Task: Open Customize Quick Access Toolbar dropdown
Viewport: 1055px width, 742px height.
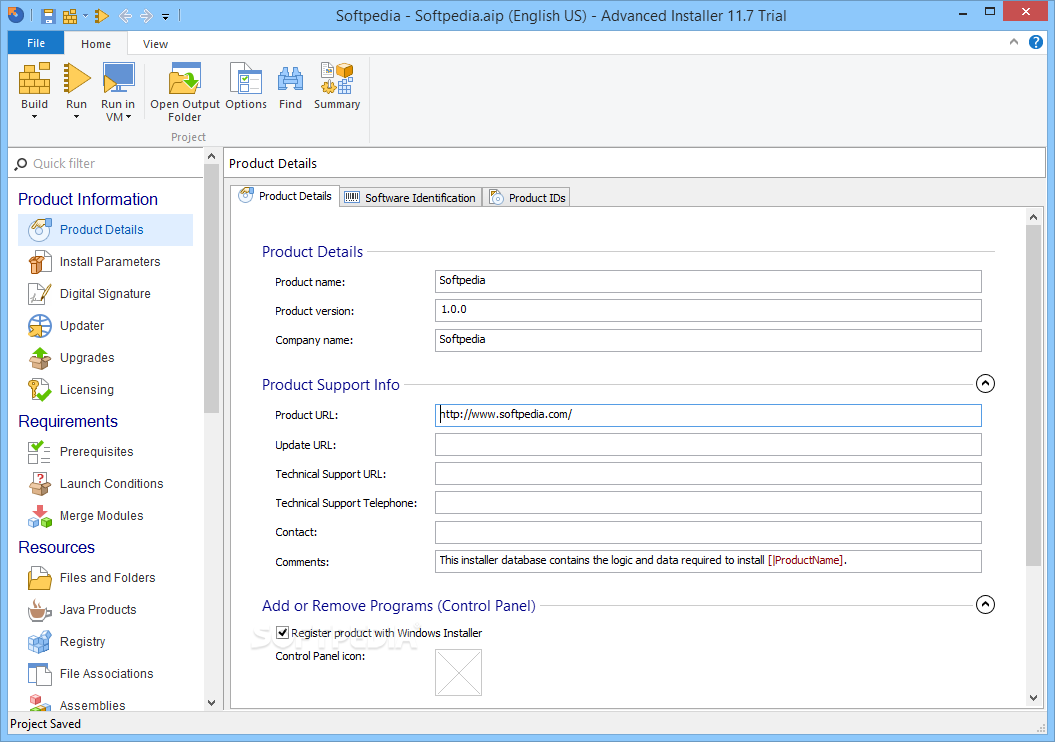Action: point(166,16)
